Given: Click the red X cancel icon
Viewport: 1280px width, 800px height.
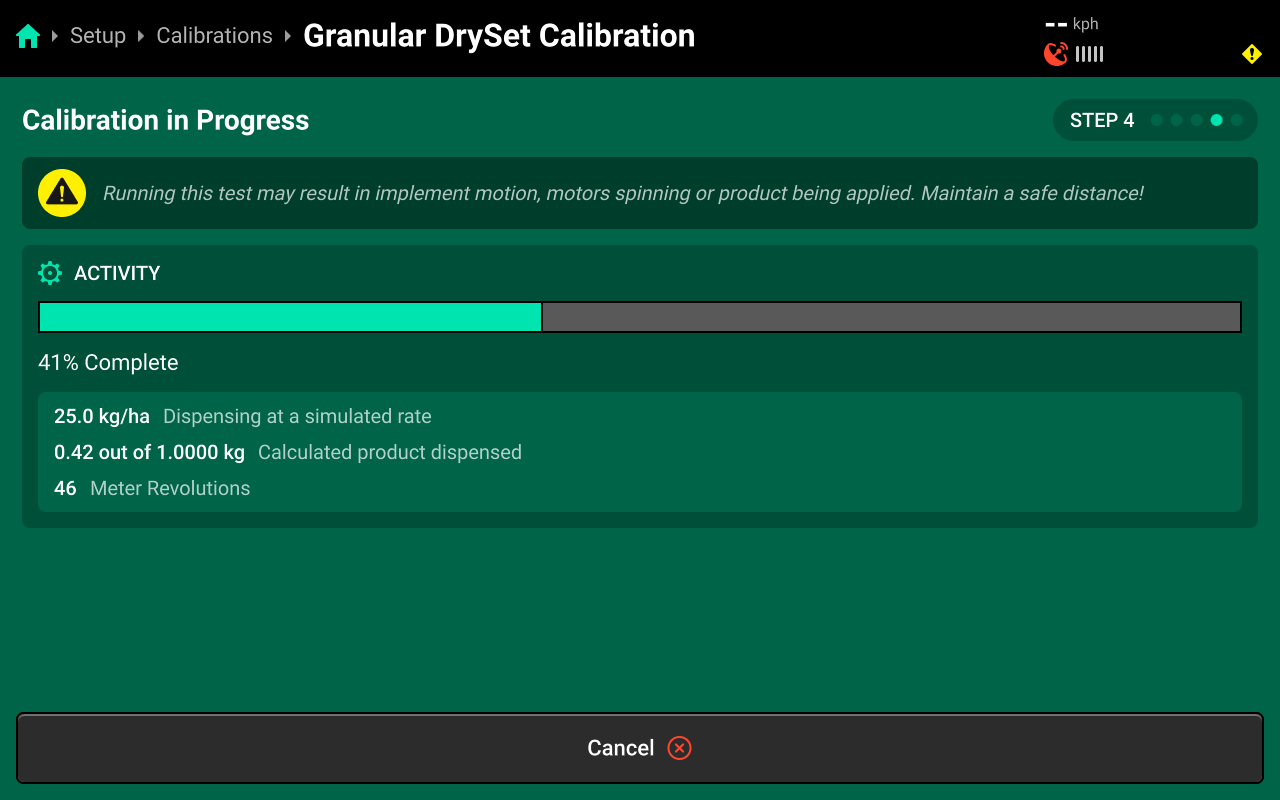Looking at the screenshot, I should coord(680,748).
